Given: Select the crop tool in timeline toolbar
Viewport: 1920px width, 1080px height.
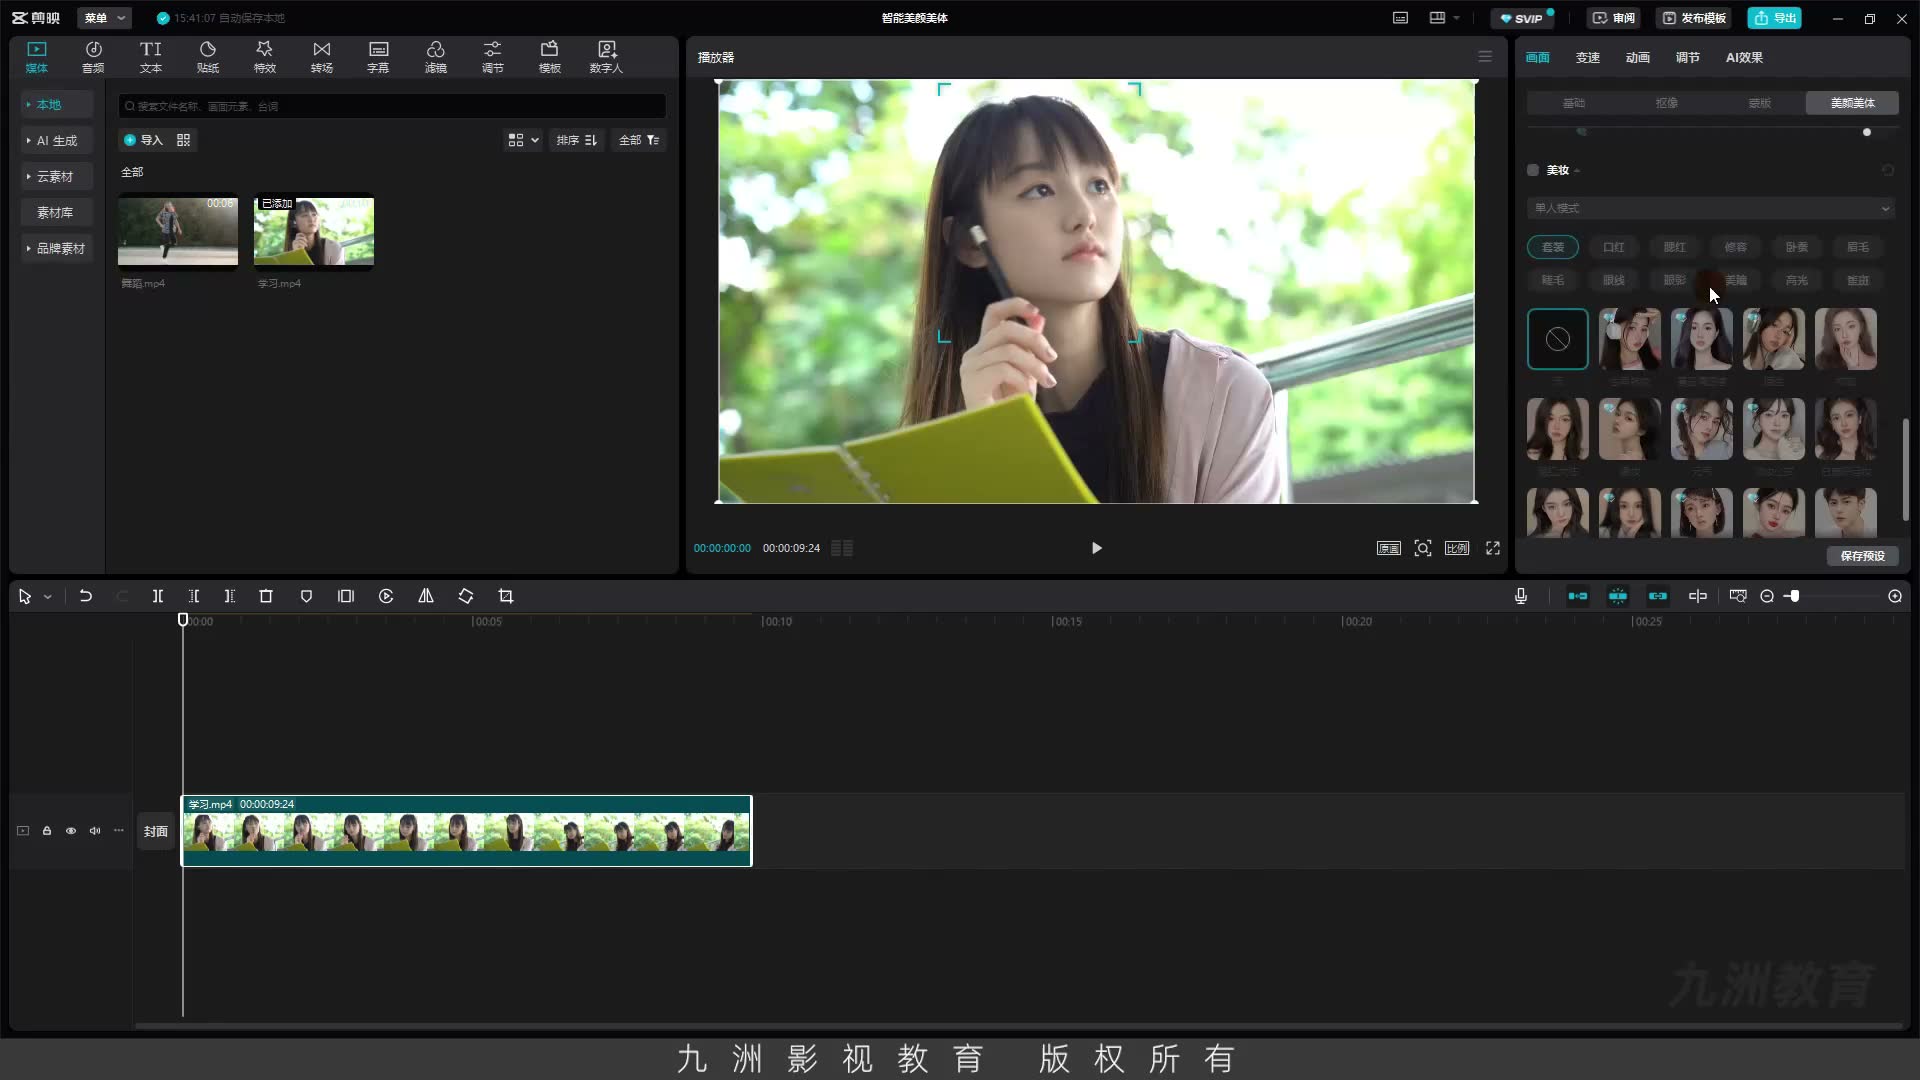Looking at the screenshot, I should pyautogui.click(x=506, y=596).
